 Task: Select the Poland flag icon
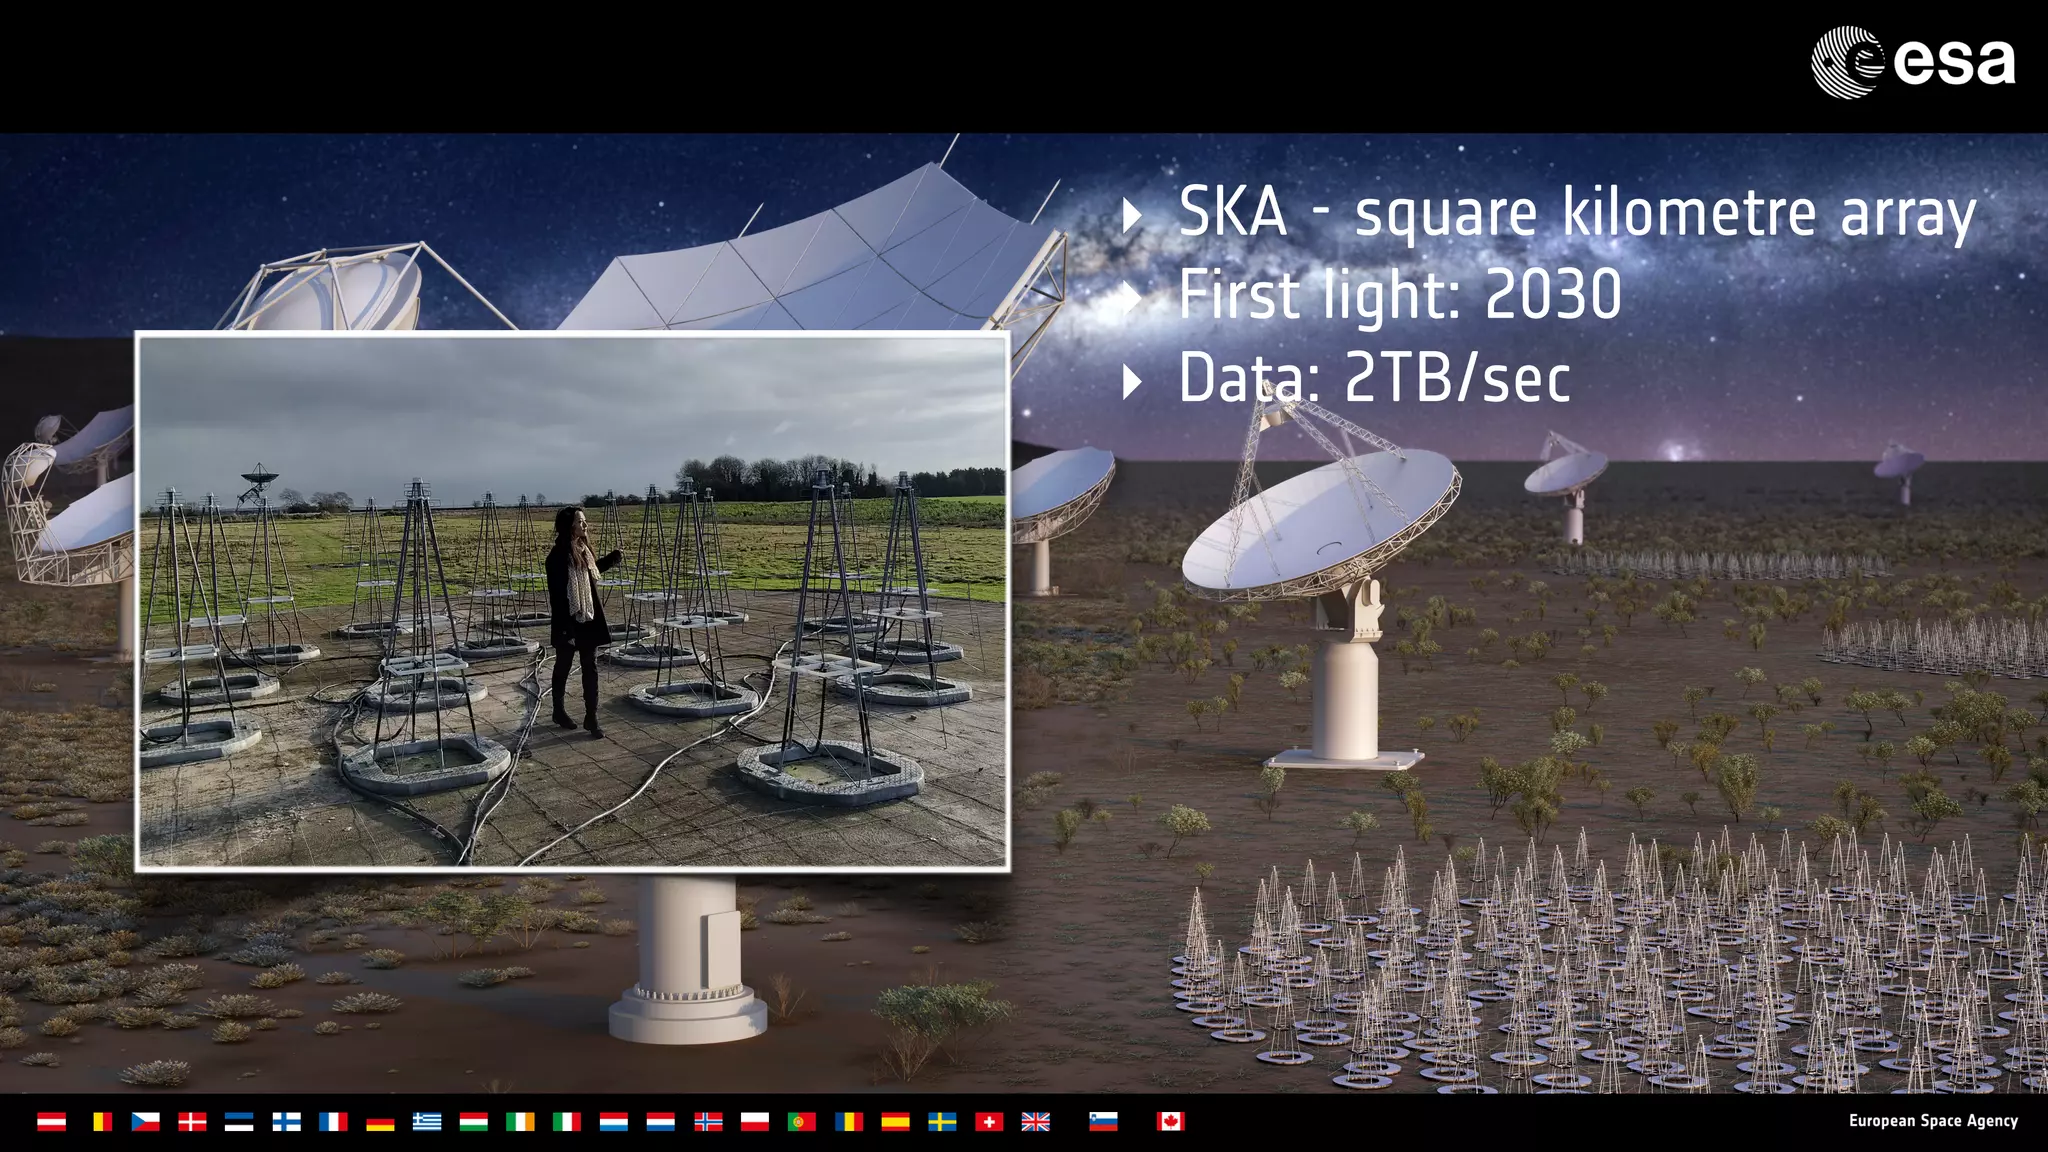pos(755,1122)
